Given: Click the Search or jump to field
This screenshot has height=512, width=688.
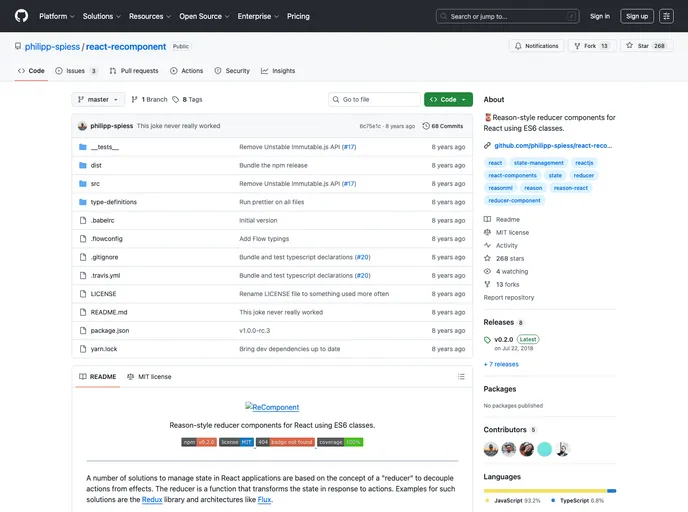Looking at the screenshot, I should [507, 16].
